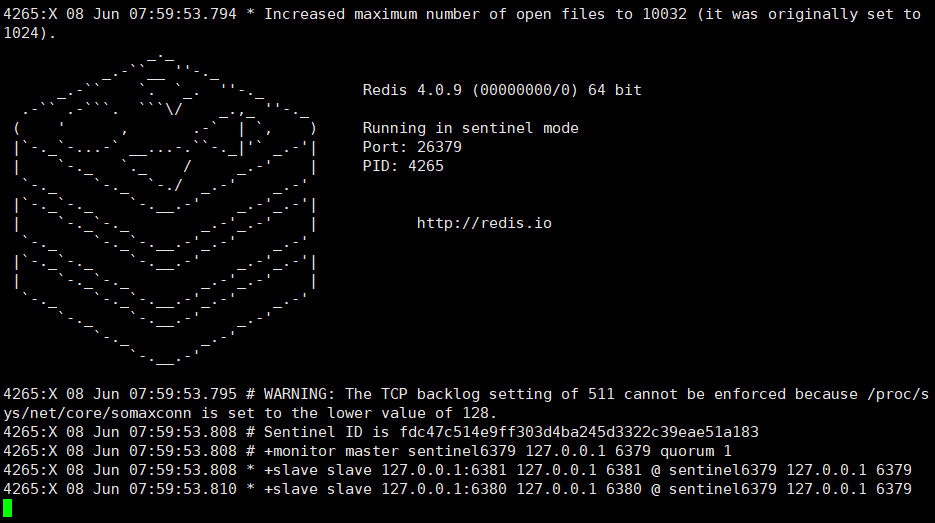Viewport: 935px width, 523px height.
Task: Click the 'Increased maximum number of open files' line
Action: point(463,14)
